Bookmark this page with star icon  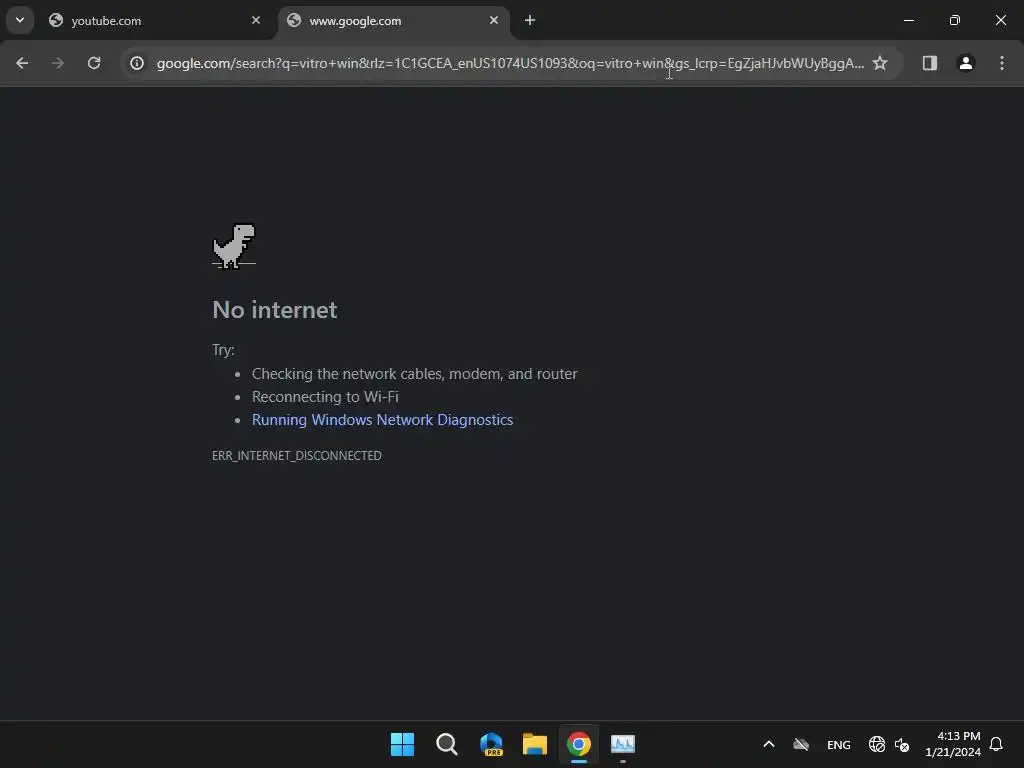(x=880, y=63)
